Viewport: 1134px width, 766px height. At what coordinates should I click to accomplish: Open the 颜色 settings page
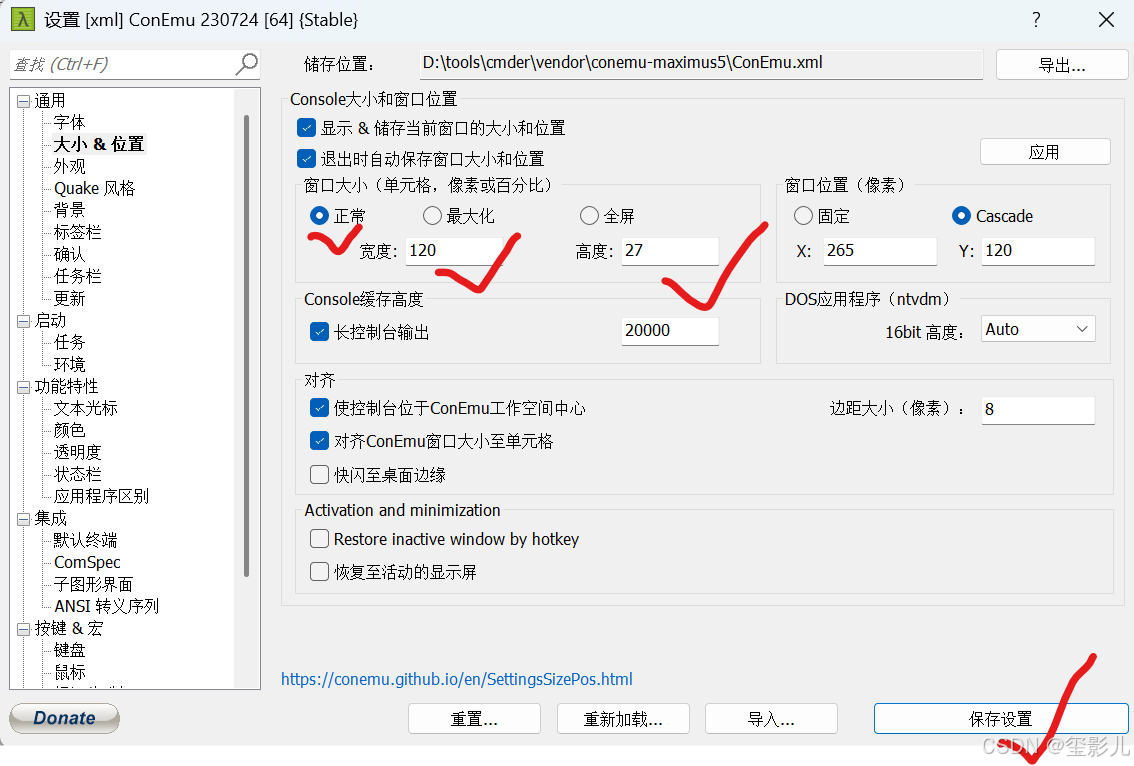[69, 430]
